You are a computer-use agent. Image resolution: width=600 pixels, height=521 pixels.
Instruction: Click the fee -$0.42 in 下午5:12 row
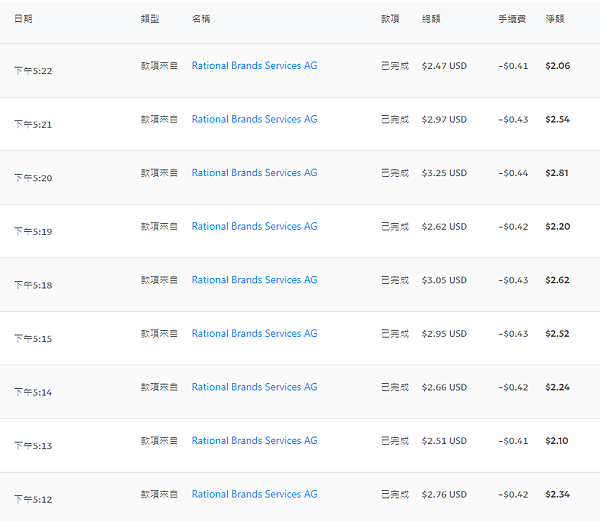(513, 494)
